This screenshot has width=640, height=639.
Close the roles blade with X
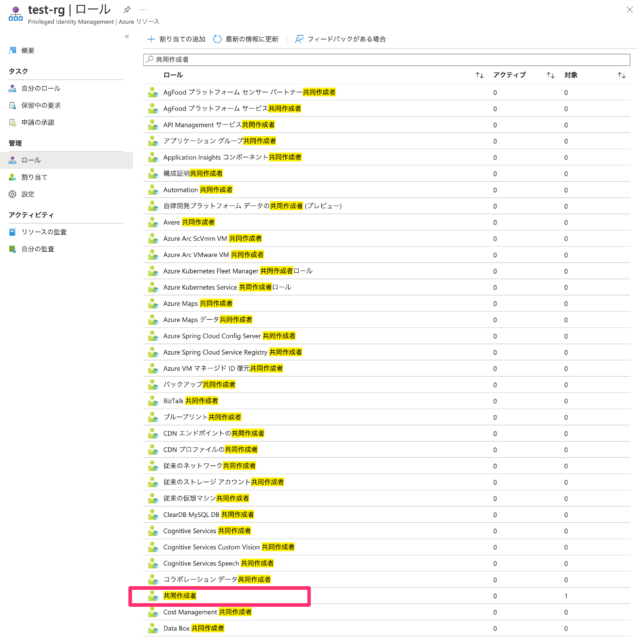pos(629,10)
